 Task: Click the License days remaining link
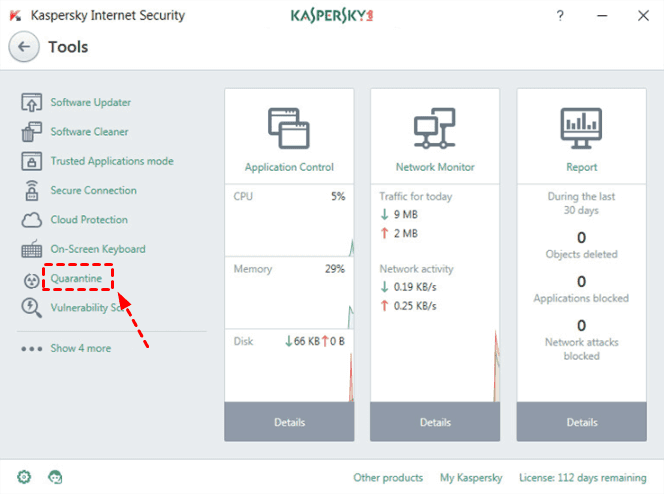584,478
